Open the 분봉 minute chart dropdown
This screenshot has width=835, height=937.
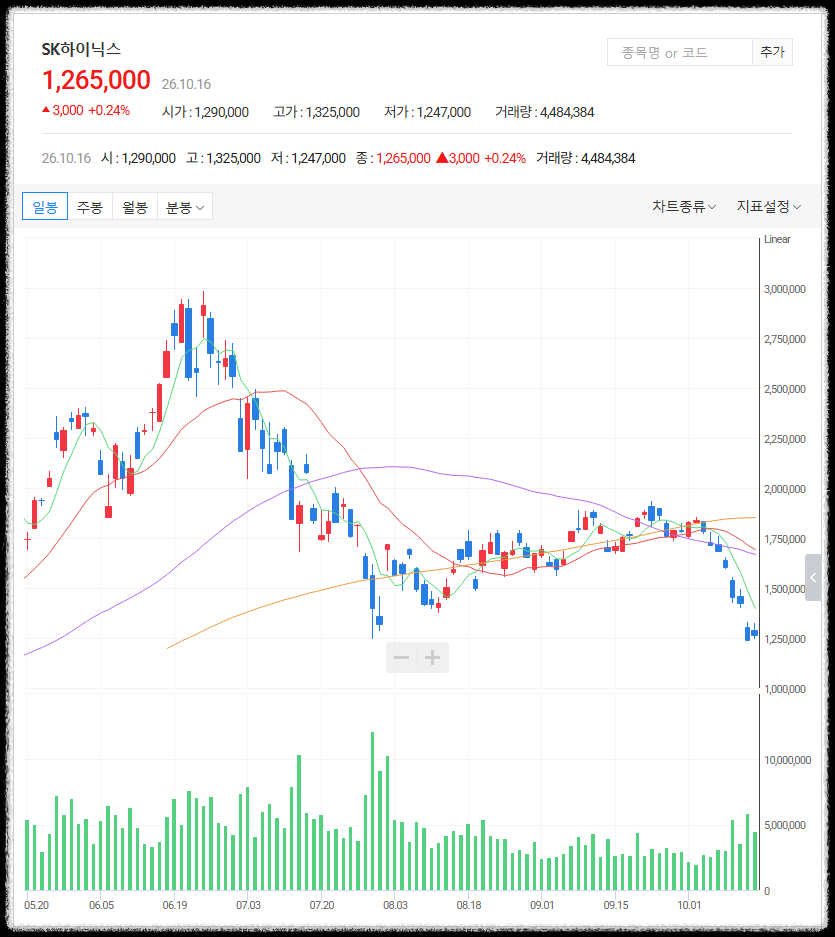[185, 207]
